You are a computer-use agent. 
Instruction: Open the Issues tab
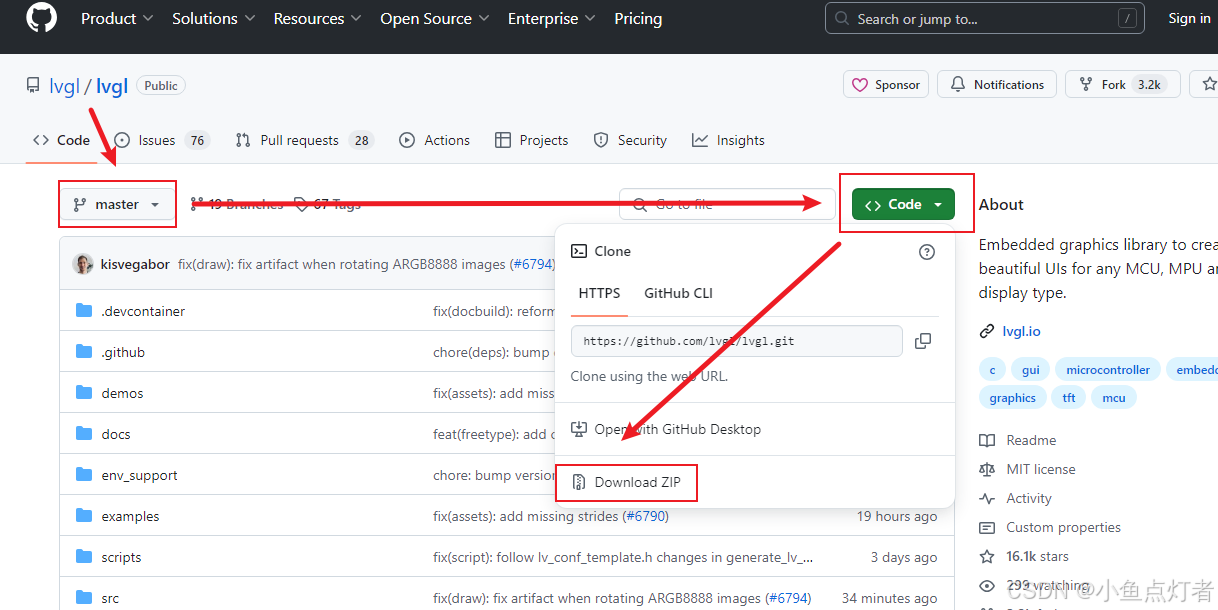[161, 140]
